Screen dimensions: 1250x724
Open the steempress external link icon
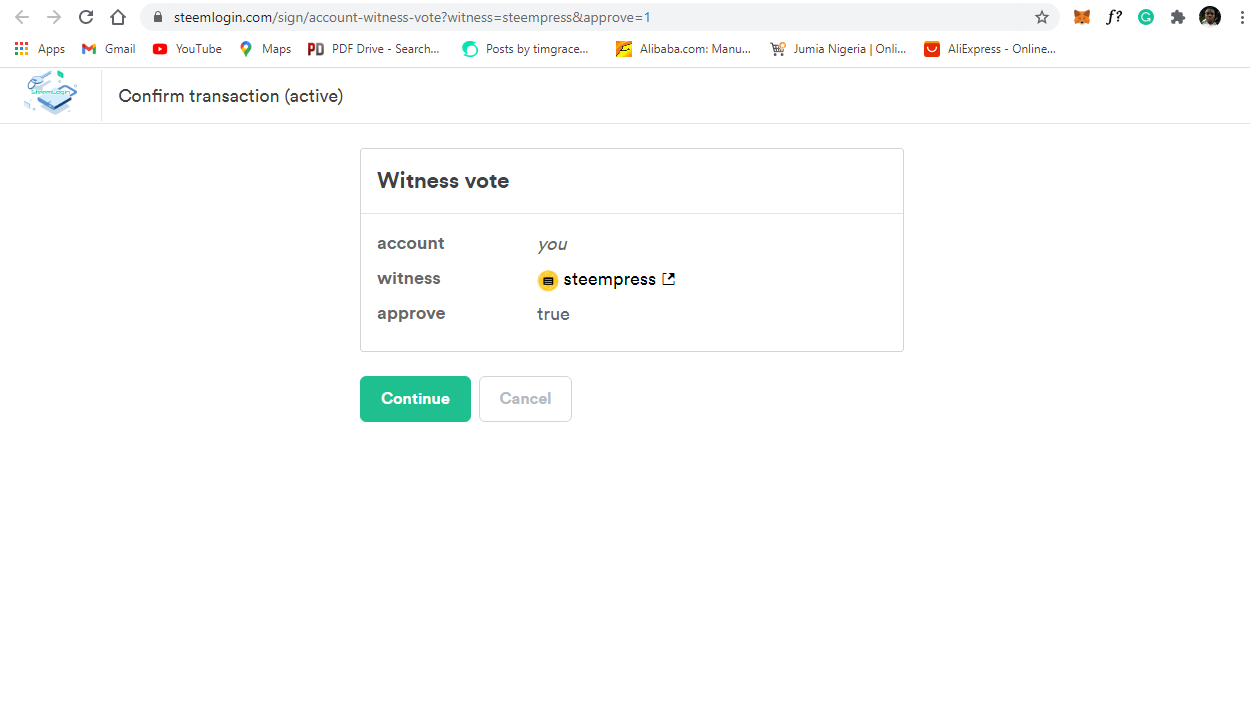668,279
